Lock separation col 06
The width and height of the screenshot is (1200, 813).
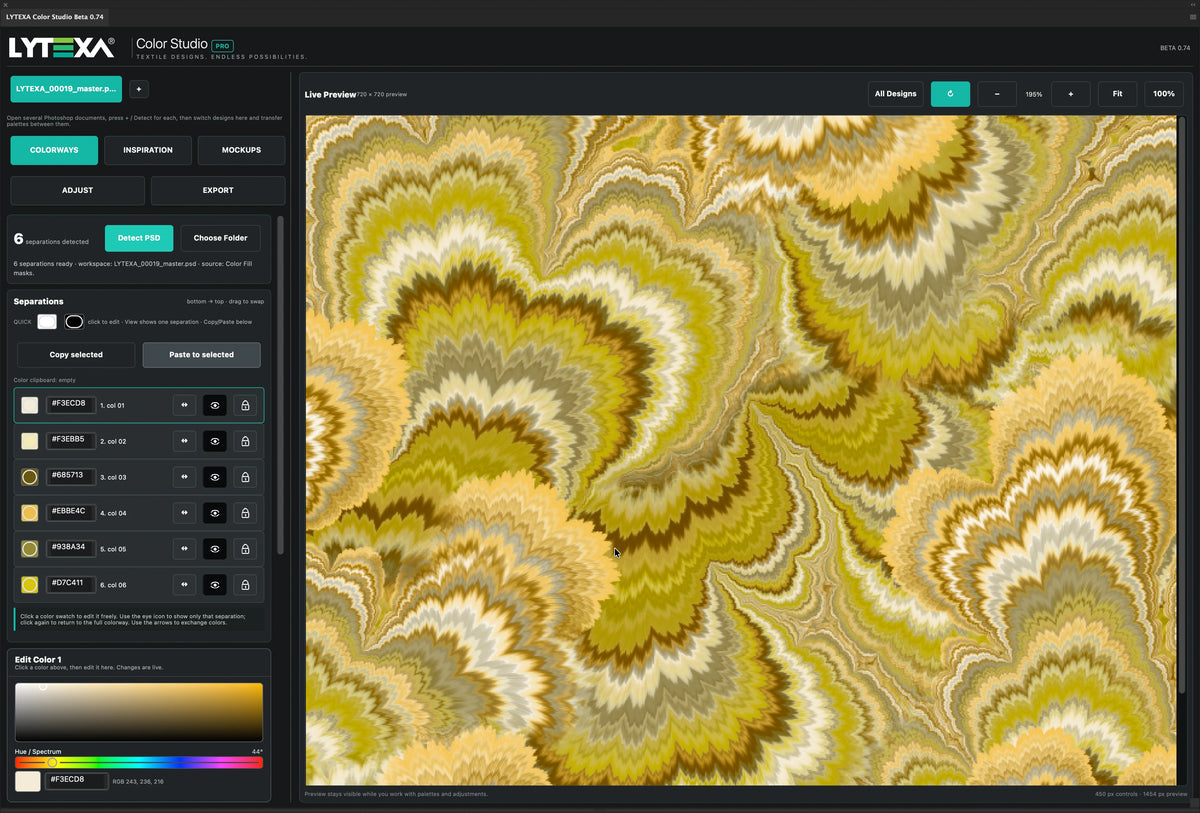(x=245, y=585)
